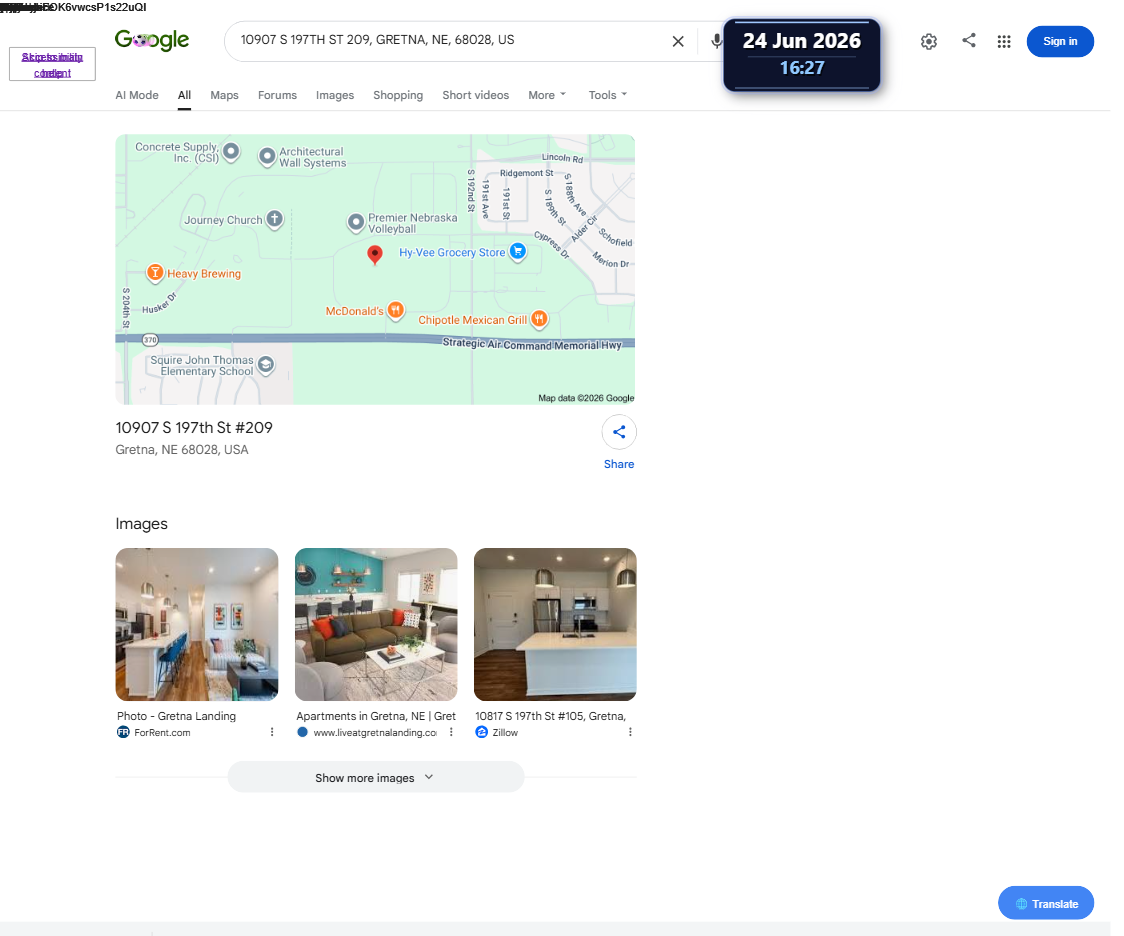Viewport: 1124px width, 936px height.
Task: Click 'Gretna, NE 68028, USA' text
Action: [182, 449]
